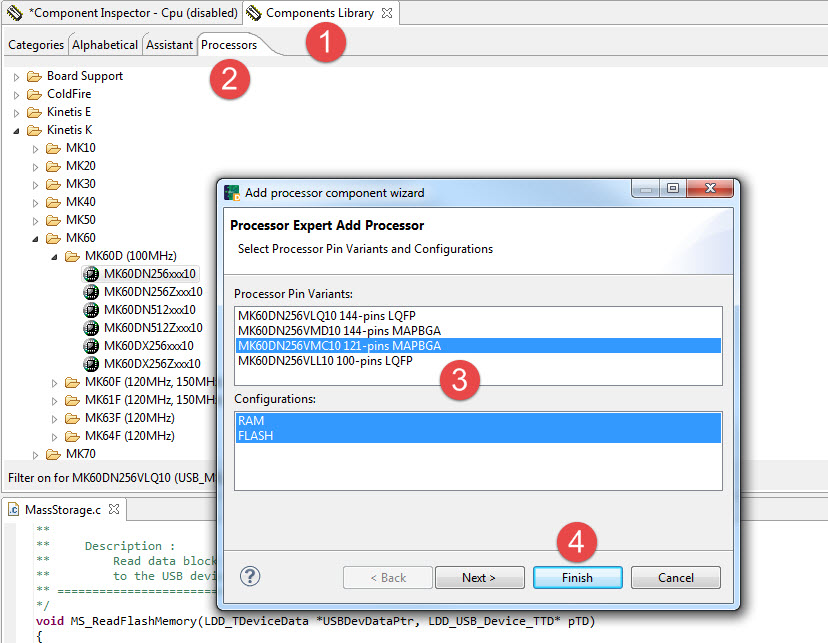Open the Processors tab
This screenshot has height=643, width=828.
pos(229,45)
